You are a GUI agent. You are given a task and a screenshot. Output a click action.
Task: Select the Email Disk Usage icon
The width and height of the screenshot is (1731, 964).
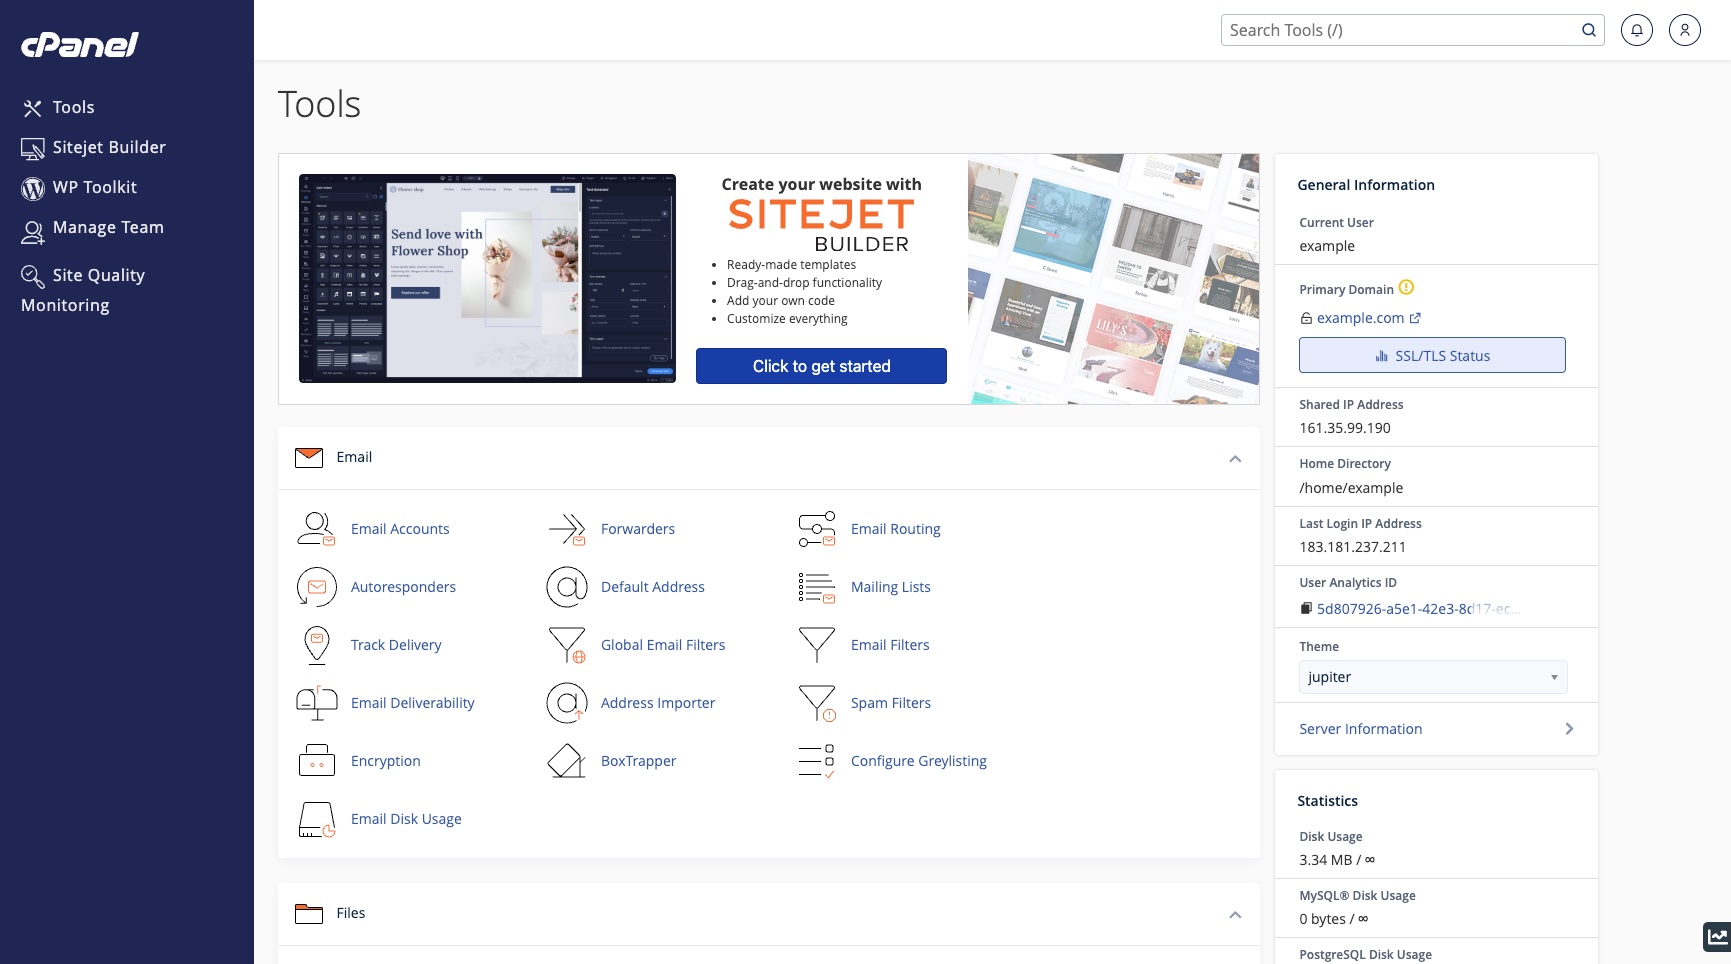click(x=316, y=819)
